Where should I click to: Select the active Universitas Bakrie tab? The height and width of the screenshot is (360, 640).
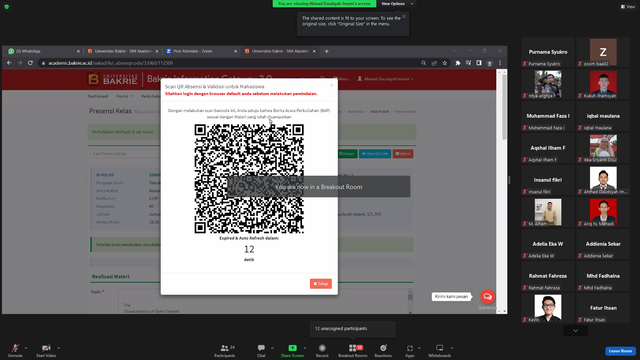[x=279, y=51]
